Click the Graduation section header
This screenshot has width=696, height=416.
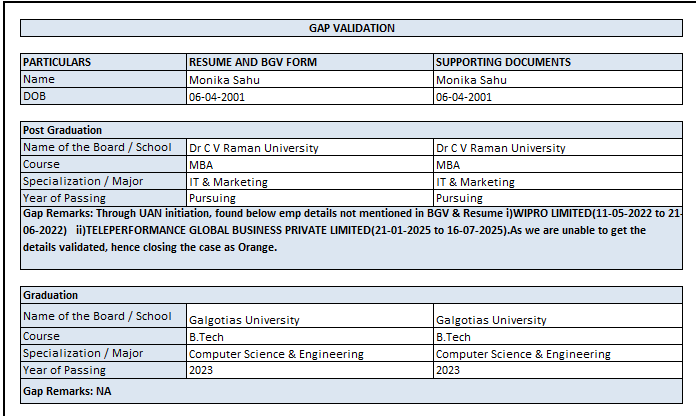(50, 295)
